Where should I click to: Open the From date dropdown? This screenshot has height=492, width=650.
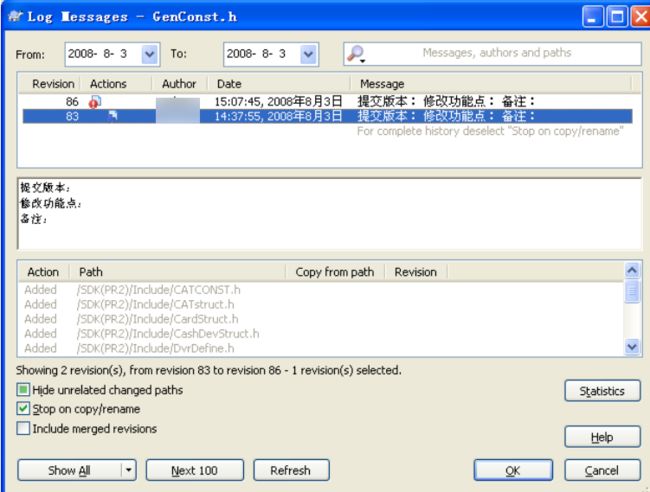pos(150,54)
